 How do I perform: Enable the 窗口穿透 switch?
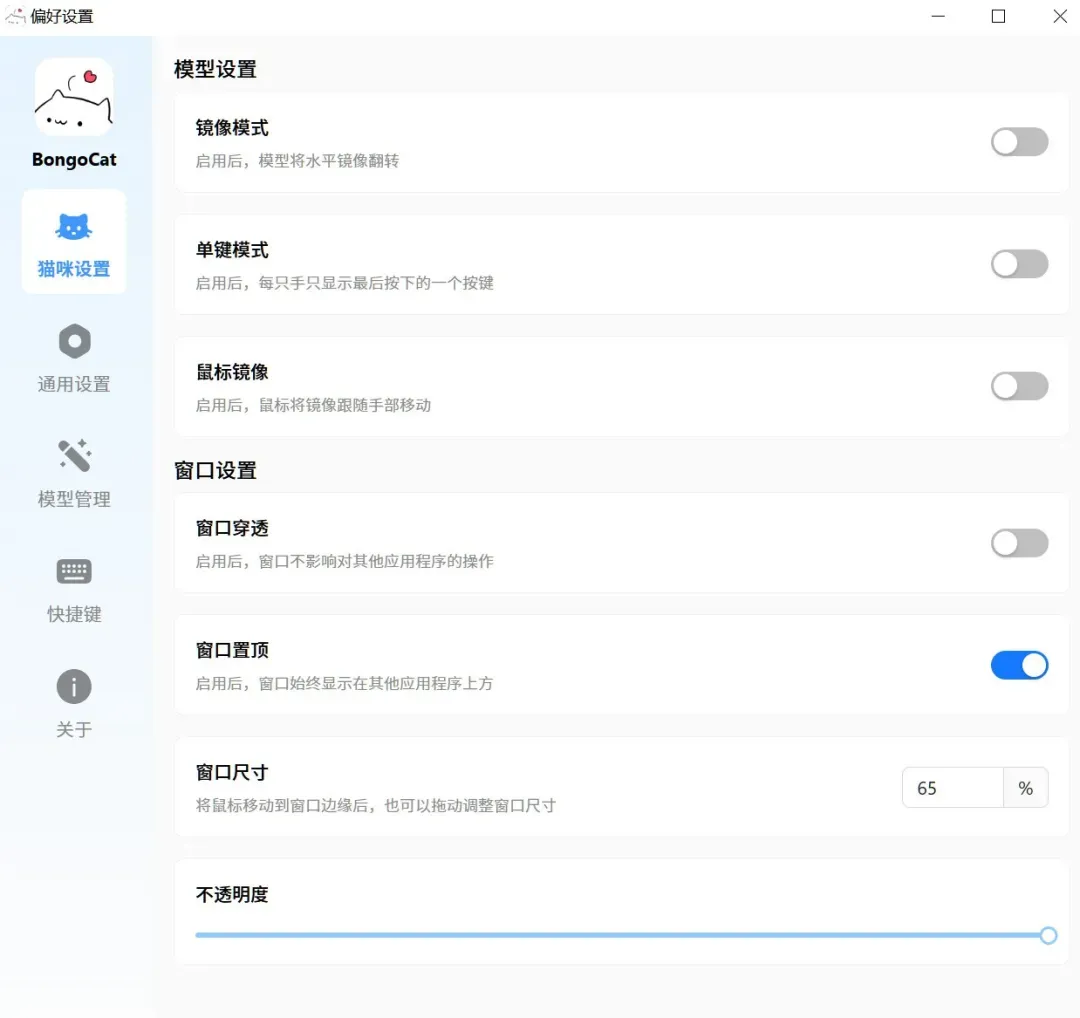click(1019, 543)
